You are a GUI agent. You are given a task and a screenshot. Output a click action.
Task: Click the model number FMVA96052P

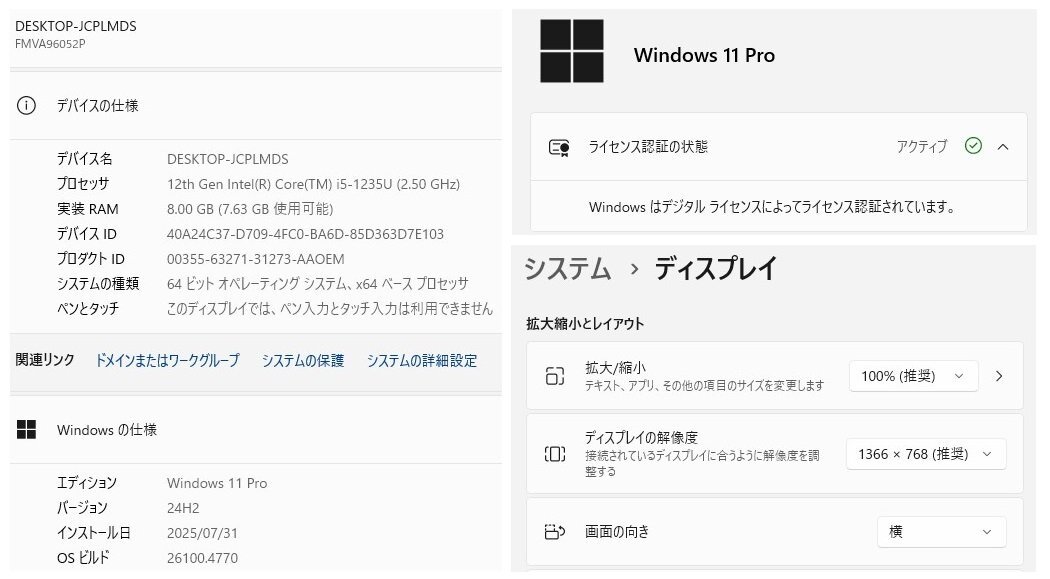50,44
